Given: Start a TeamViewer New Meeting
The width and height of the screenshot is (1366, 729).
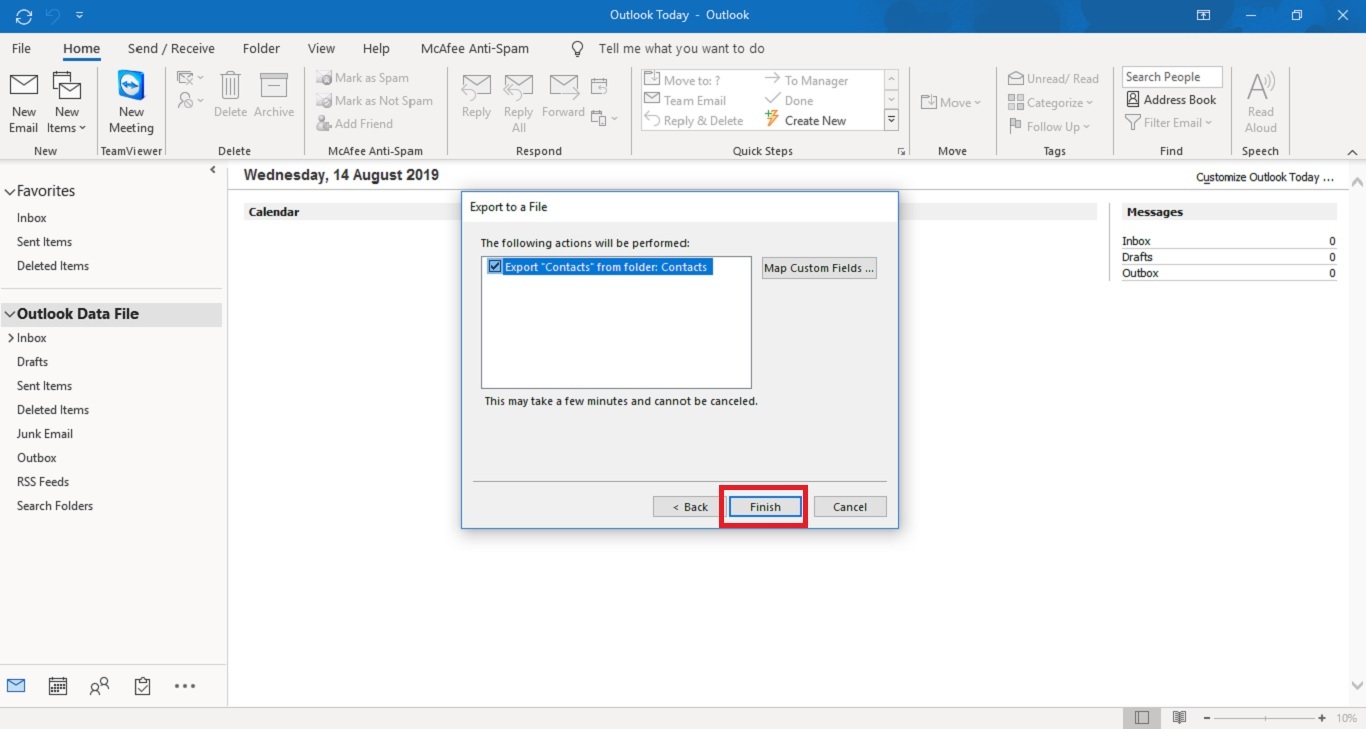Looking at the screenshot, I should [131, 103].
